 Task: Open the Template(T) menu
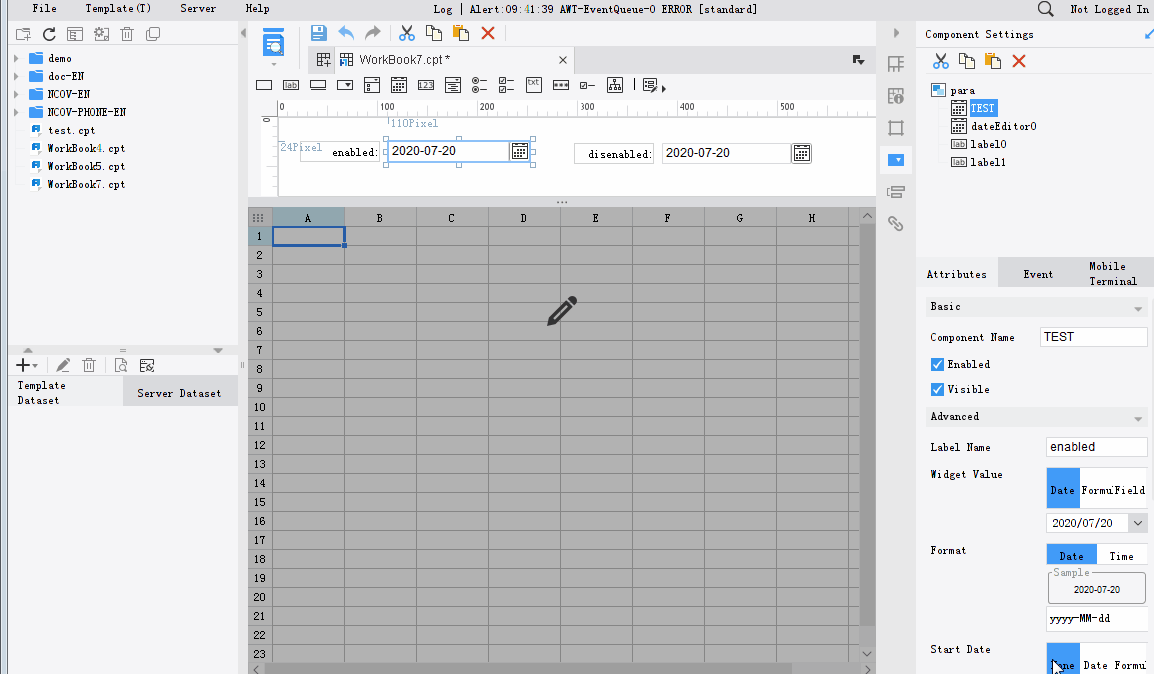coord(118,9)
